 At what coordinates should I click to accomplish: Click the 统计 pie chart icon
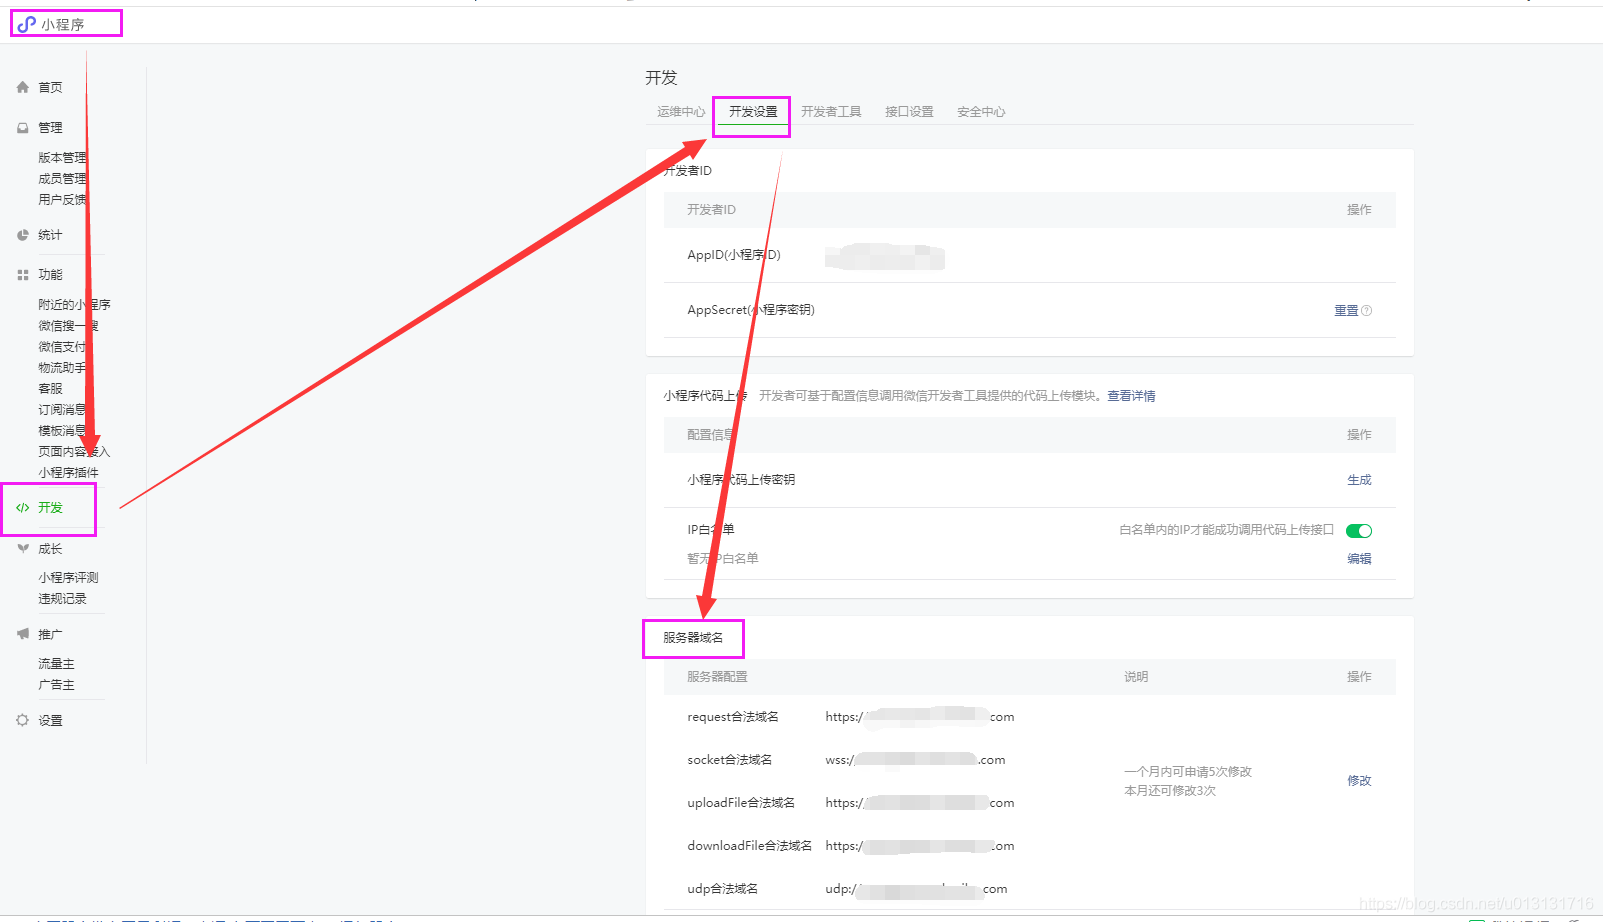tap(22, 235)
